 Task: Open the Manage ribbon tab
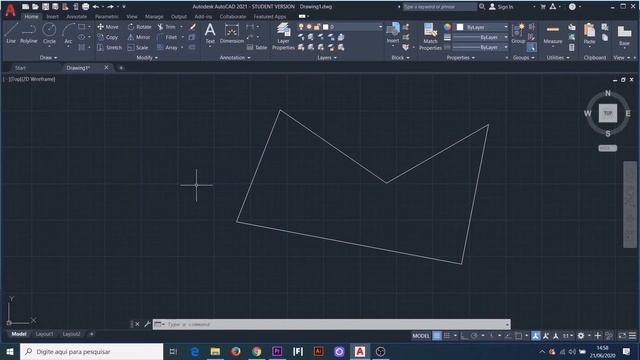(x=154, y=17)
